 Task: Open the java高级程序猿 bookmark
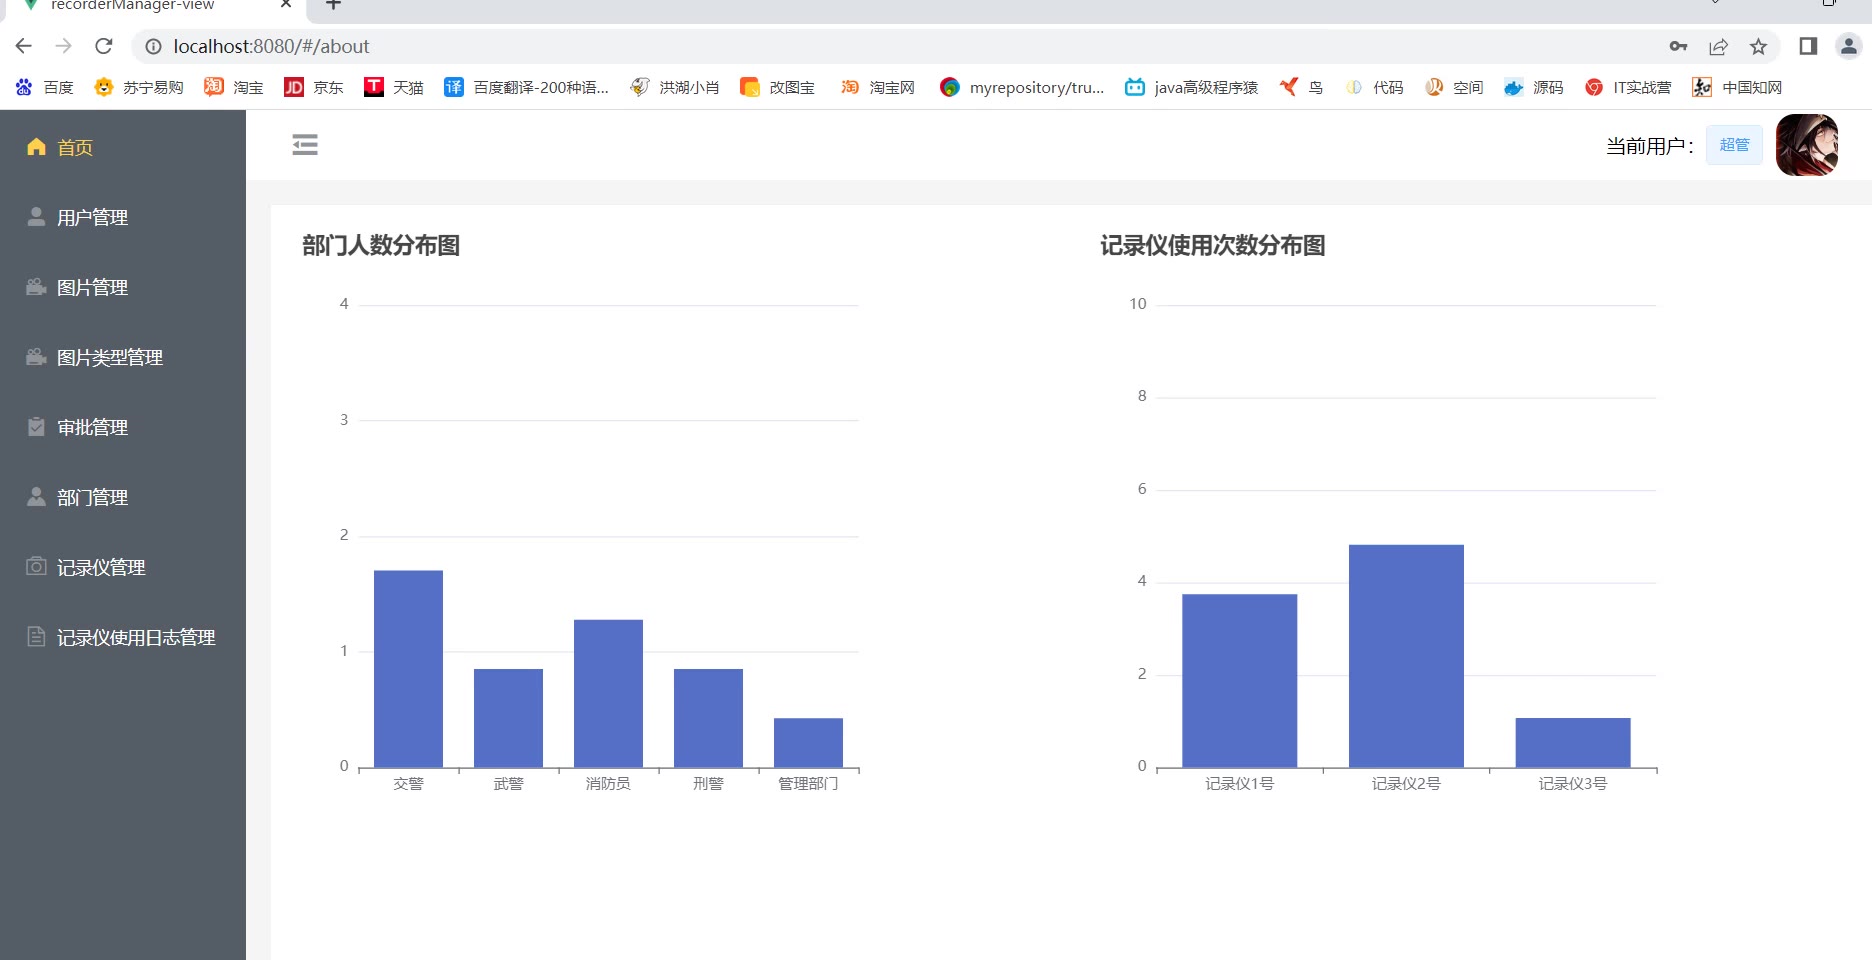click(x=1191, y=87)
